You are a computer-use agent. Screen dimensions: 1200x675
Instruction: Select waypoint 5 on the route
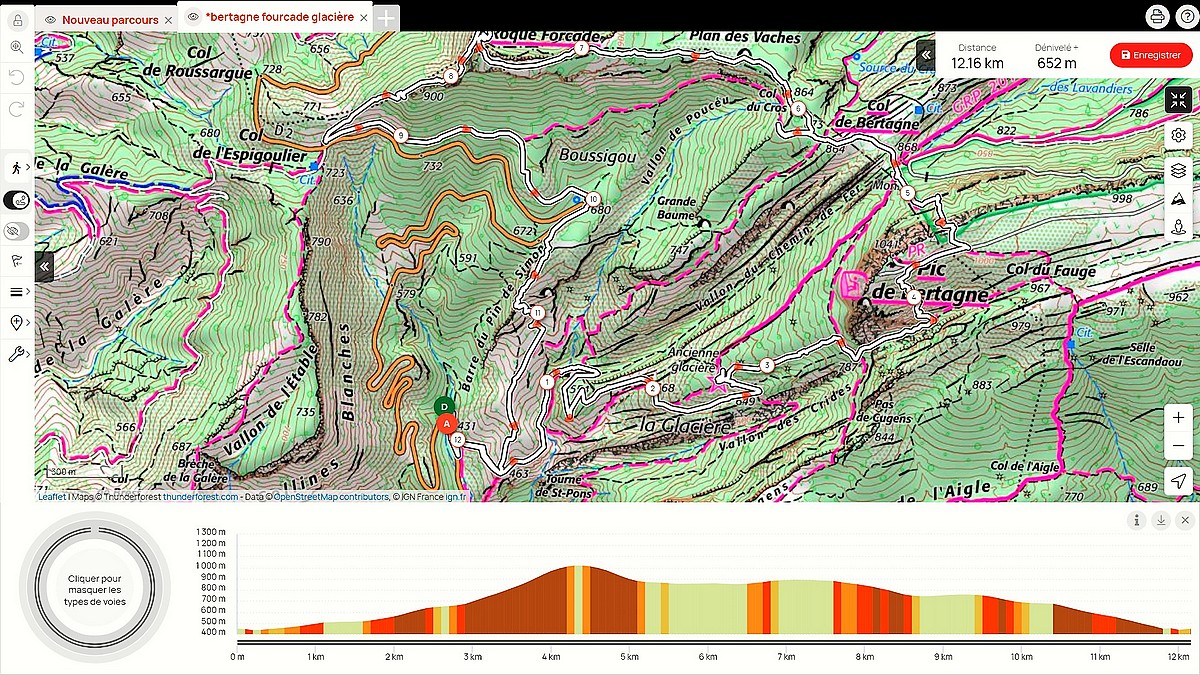907,192
